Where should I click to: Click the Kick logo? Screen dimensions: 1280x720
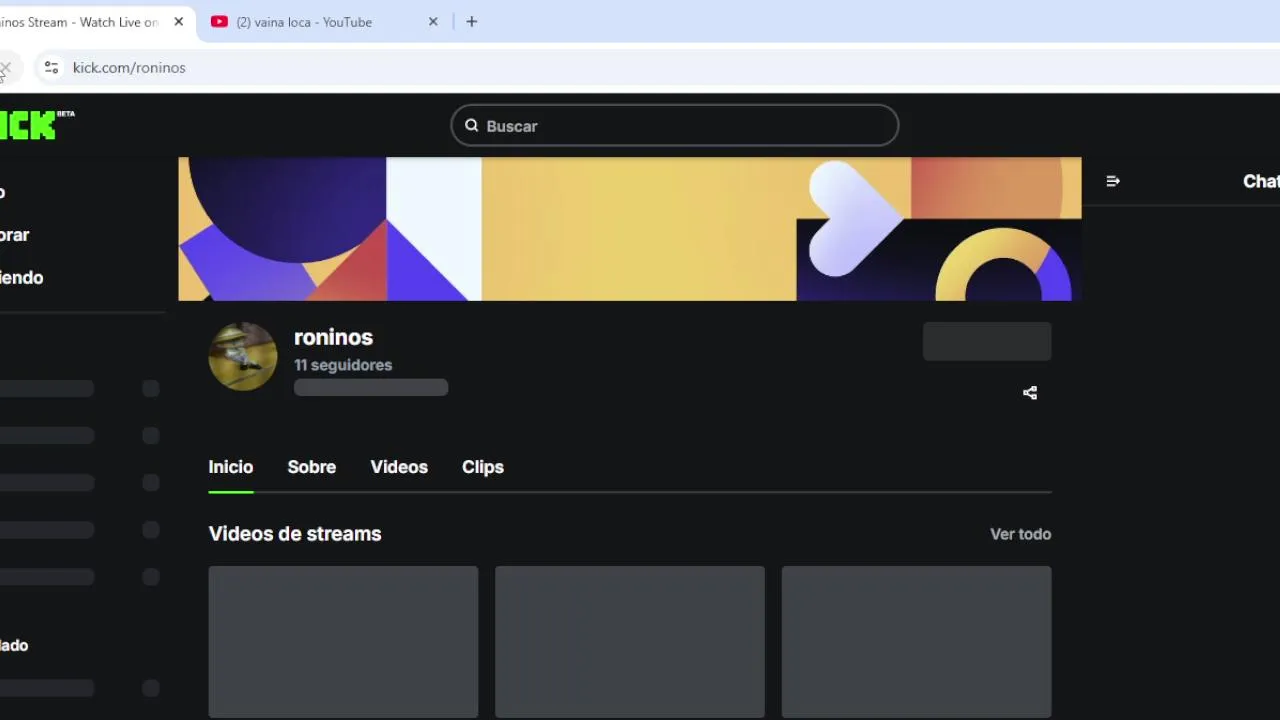[35, 125]
